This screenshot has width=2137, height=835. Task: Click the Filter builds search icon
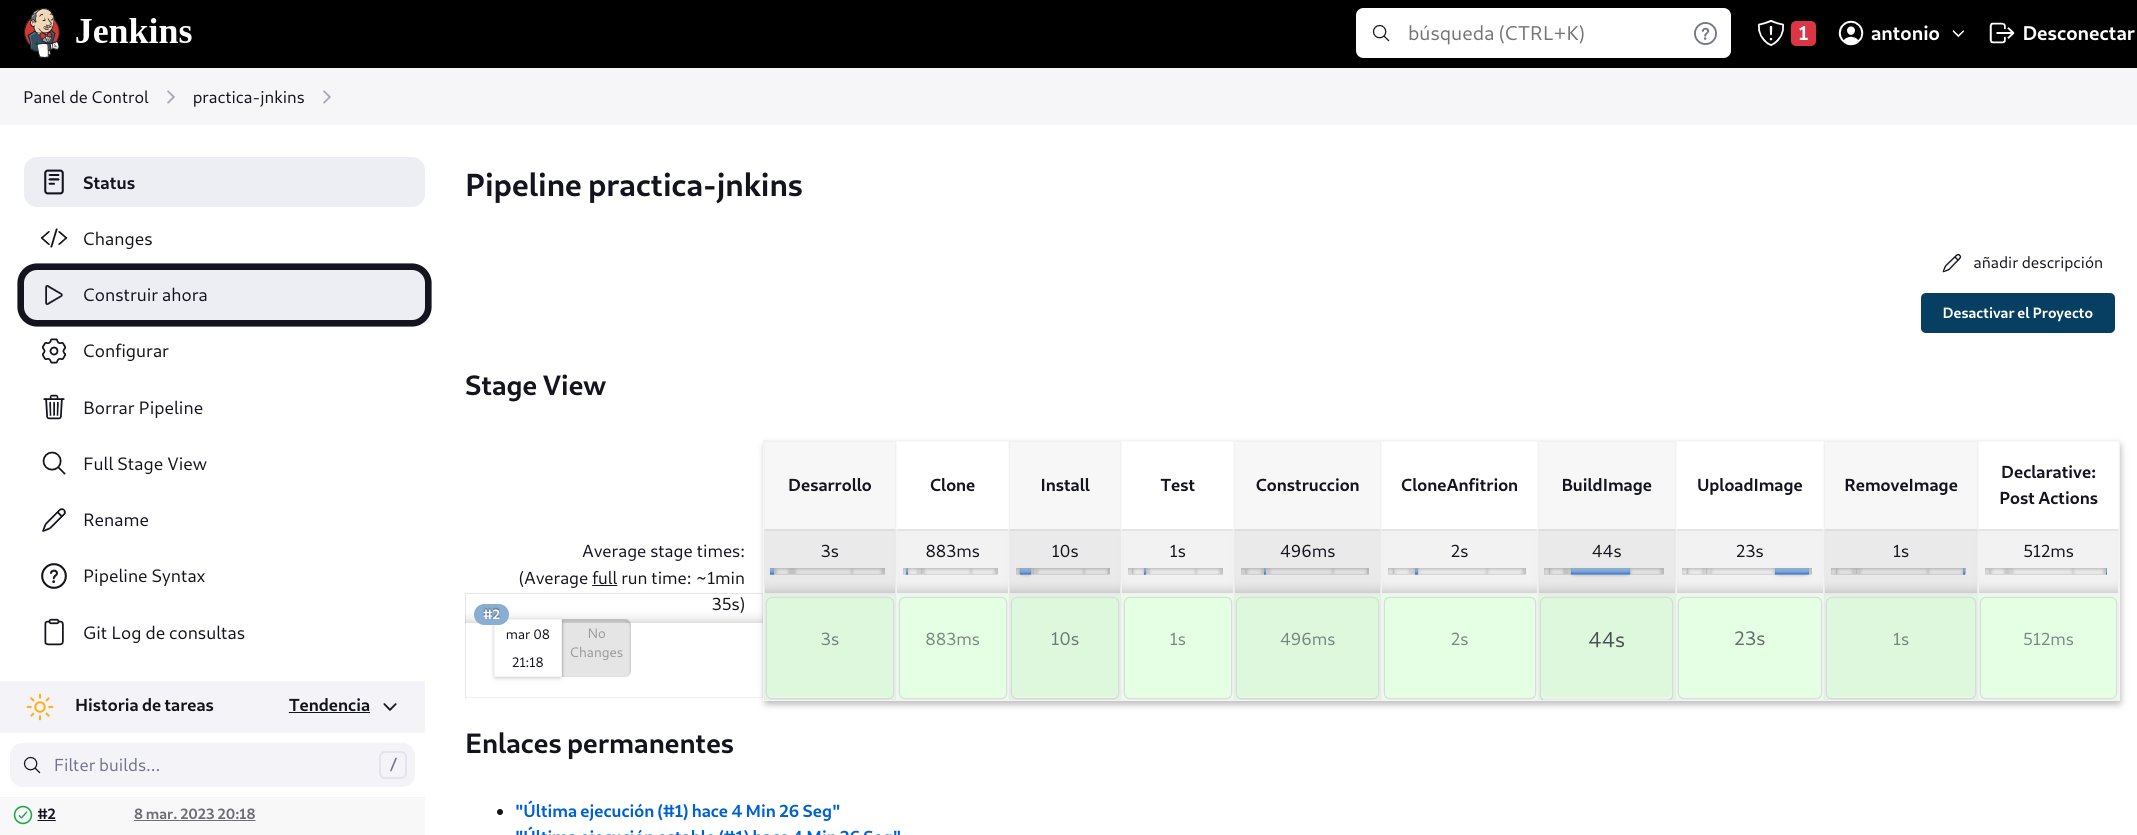[32, 765]
